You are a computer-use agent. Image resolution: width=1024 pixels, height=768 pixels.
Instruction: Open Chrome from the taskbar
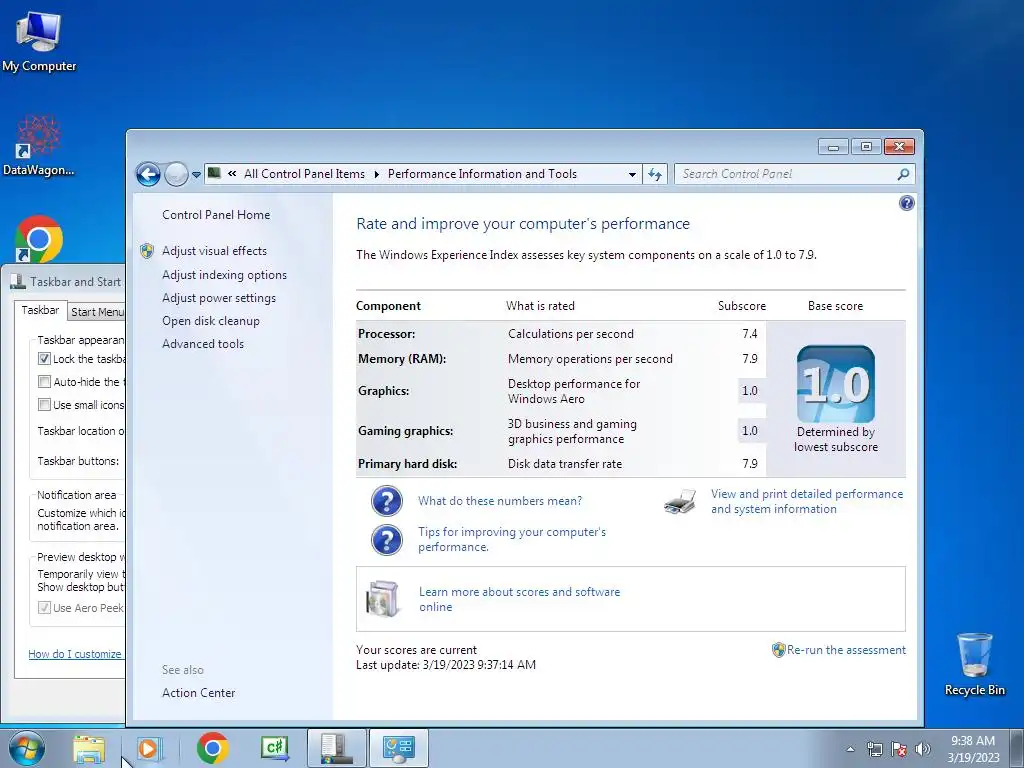pos(212,748)
